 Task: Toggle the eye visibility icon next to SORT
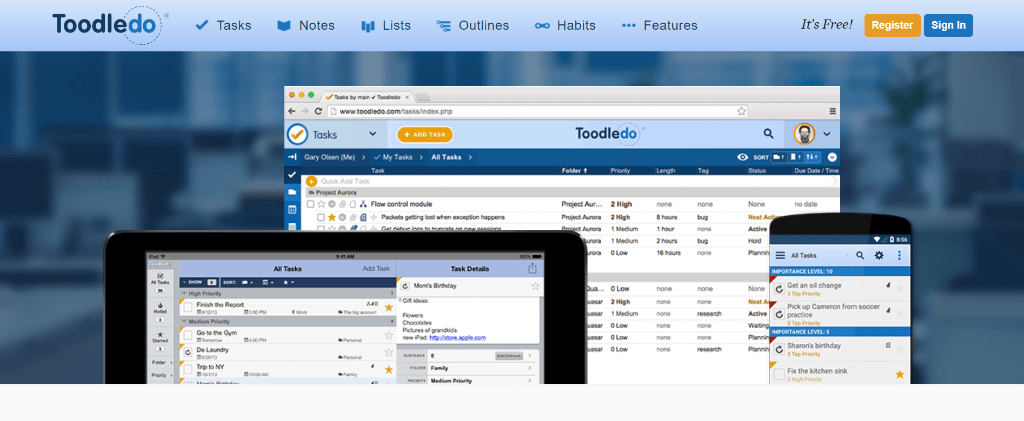[x=743, y=157]
